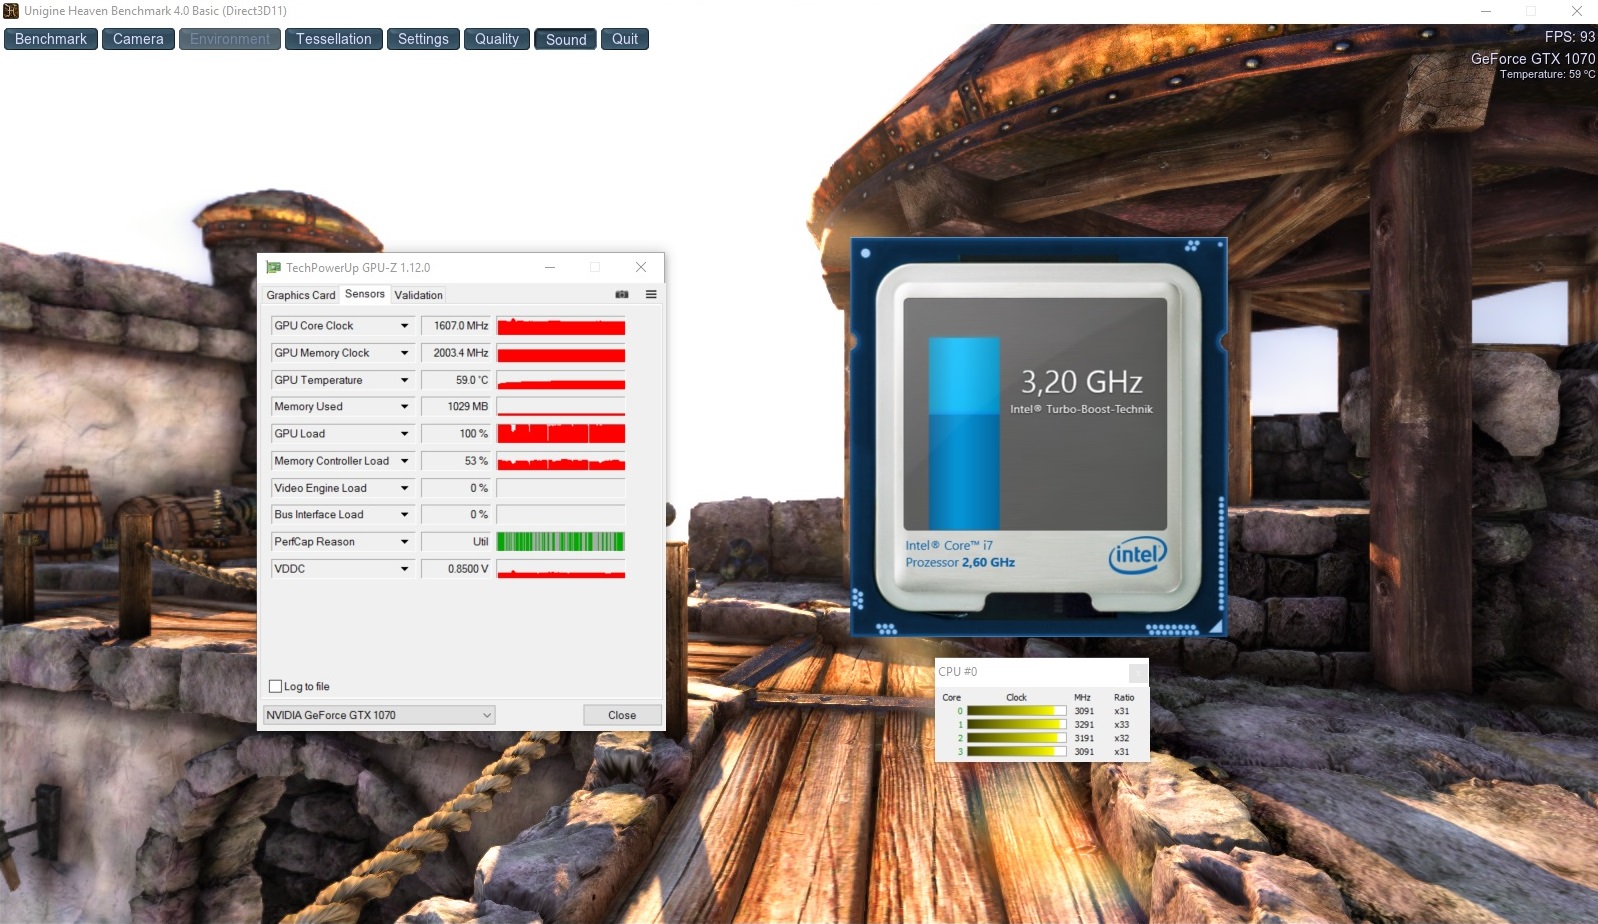
Task: Click the 53 % controller load value
Action: pos(456,461)
